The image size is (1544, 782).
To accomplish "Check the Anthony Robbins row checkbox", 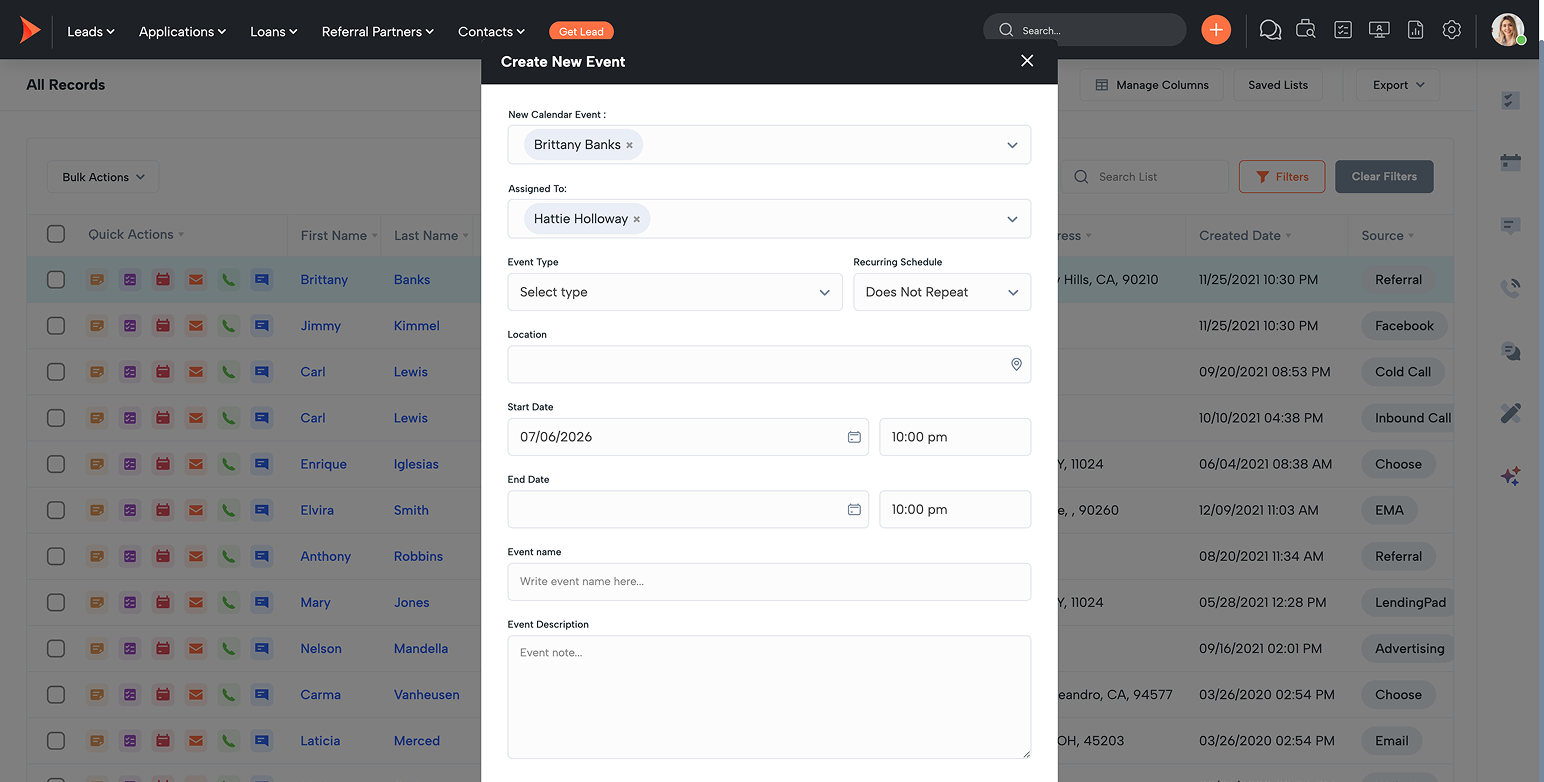I will point(56,556).
